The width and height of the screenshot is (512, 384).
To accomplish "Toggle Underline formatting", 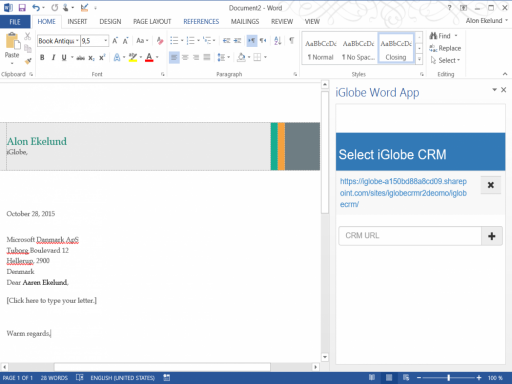I will 64,58.
